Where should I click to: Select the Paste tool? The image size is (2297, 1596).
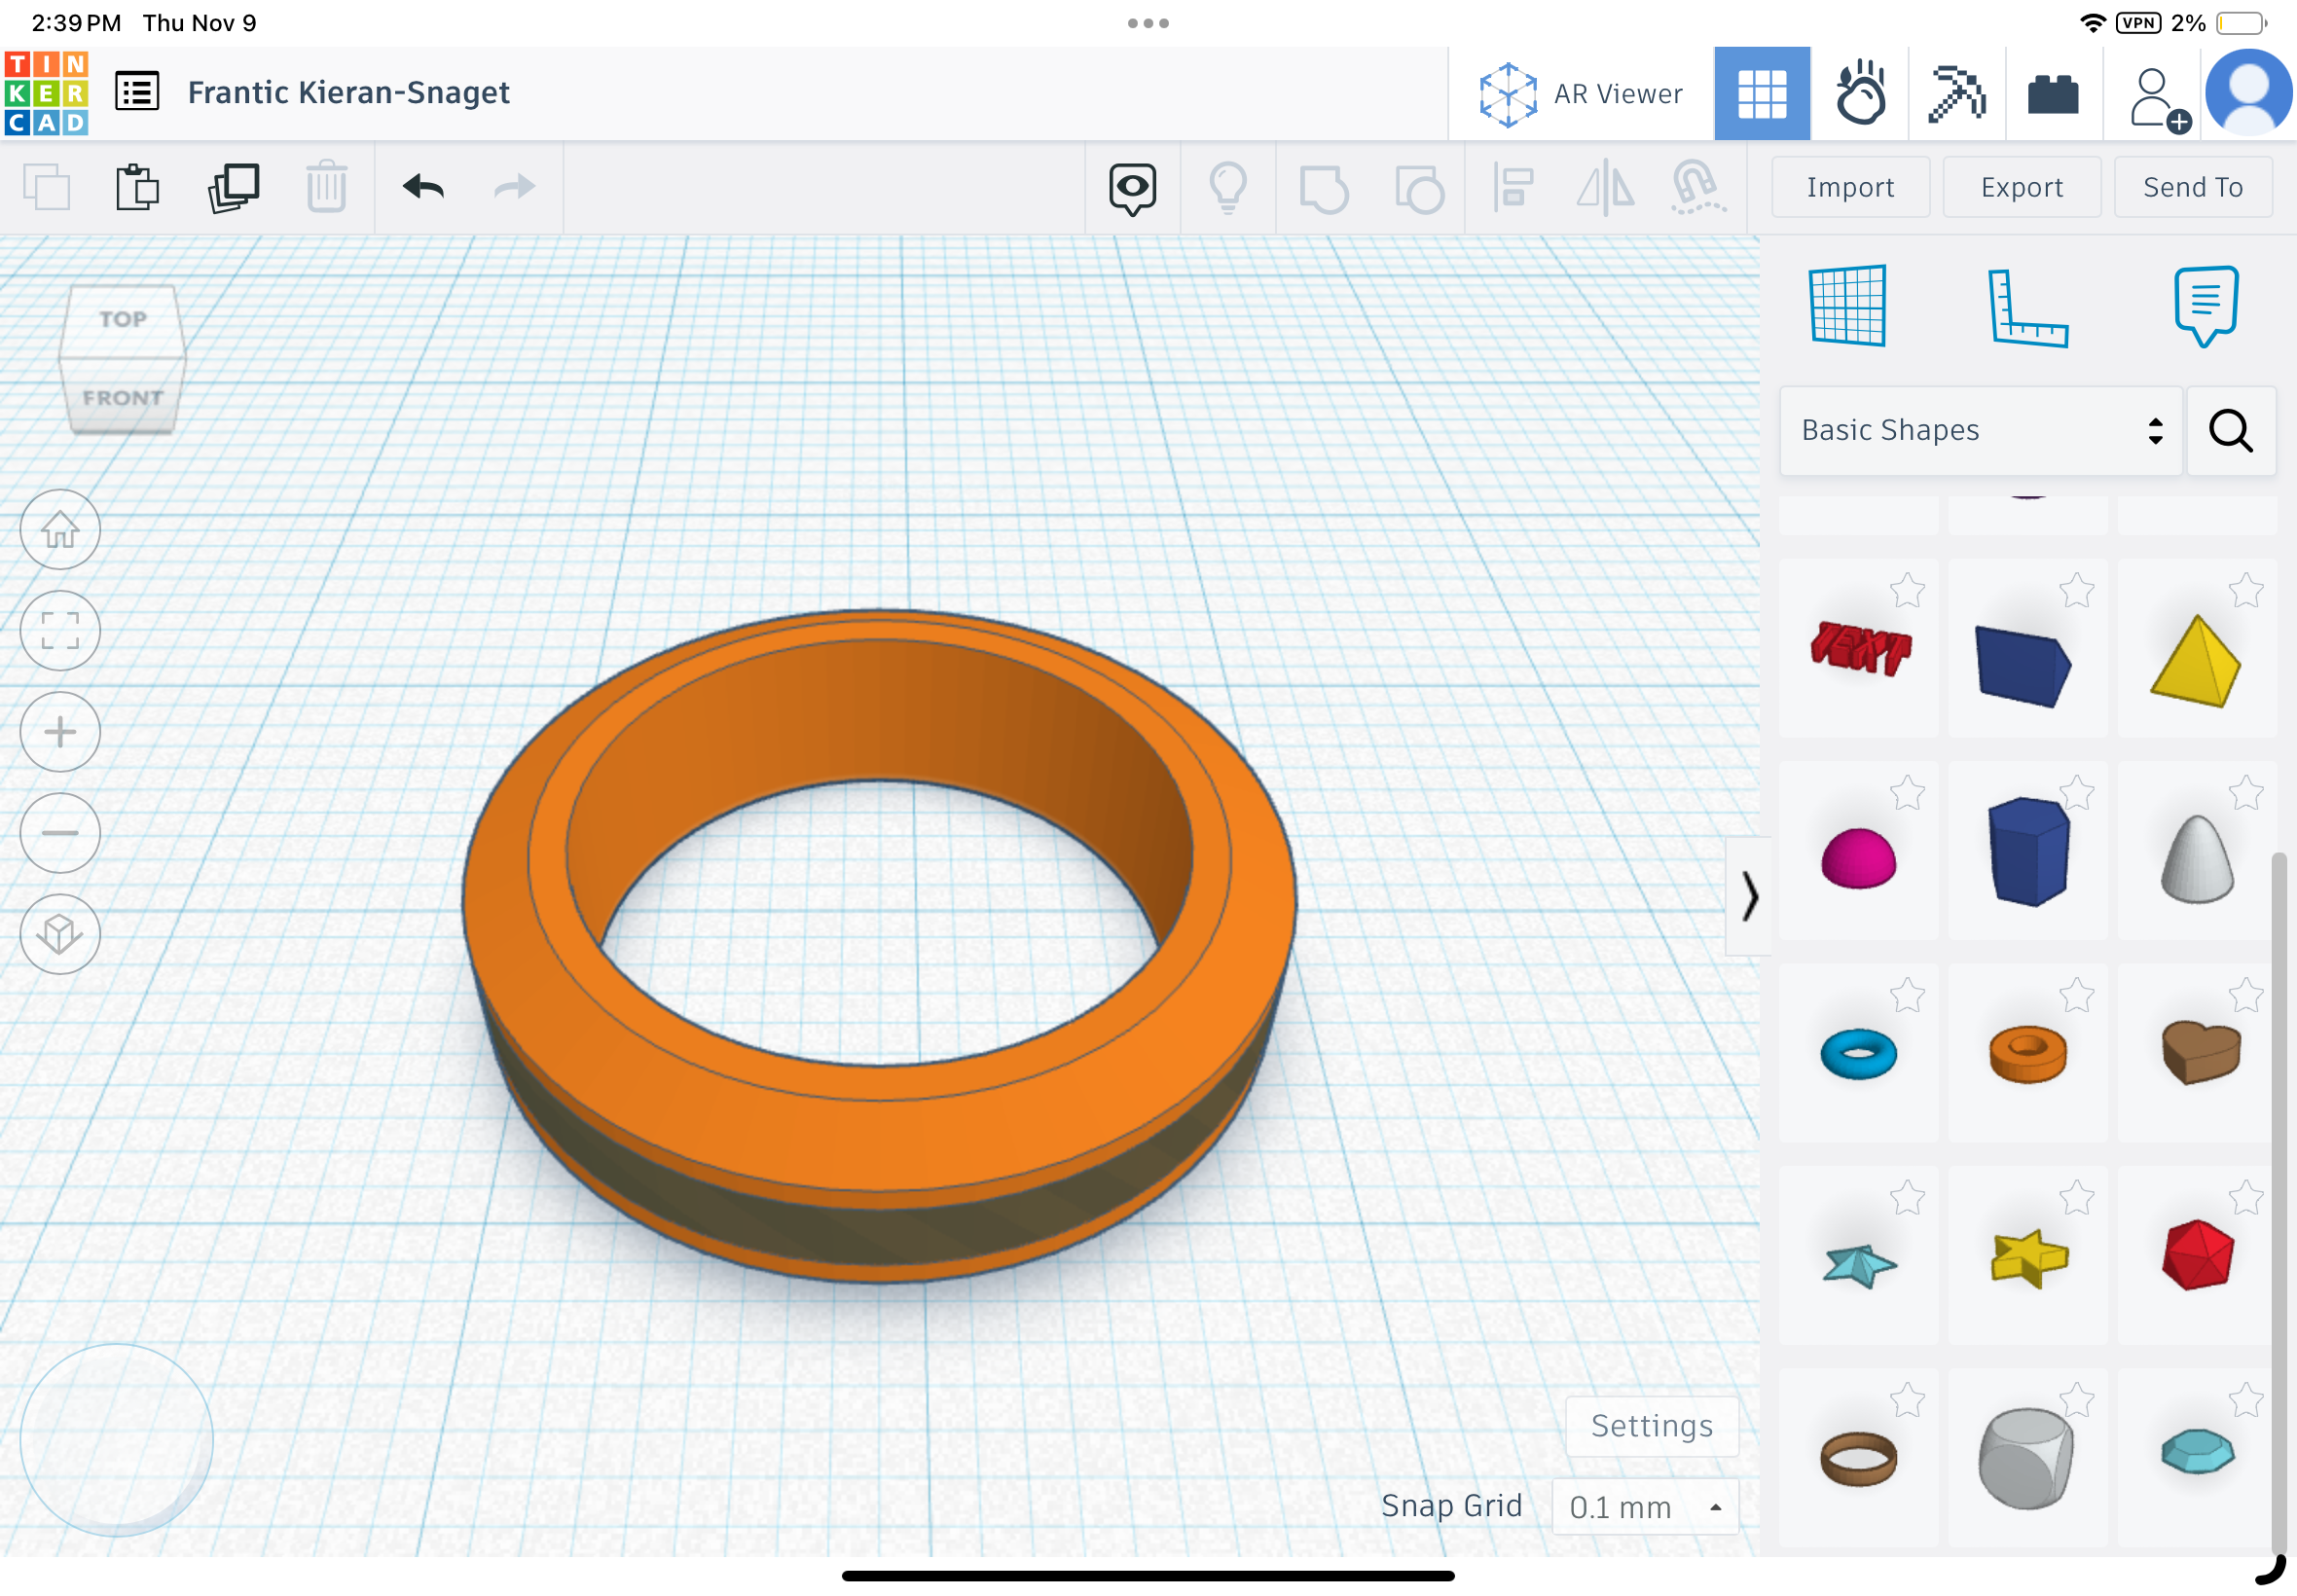(137, 187)
